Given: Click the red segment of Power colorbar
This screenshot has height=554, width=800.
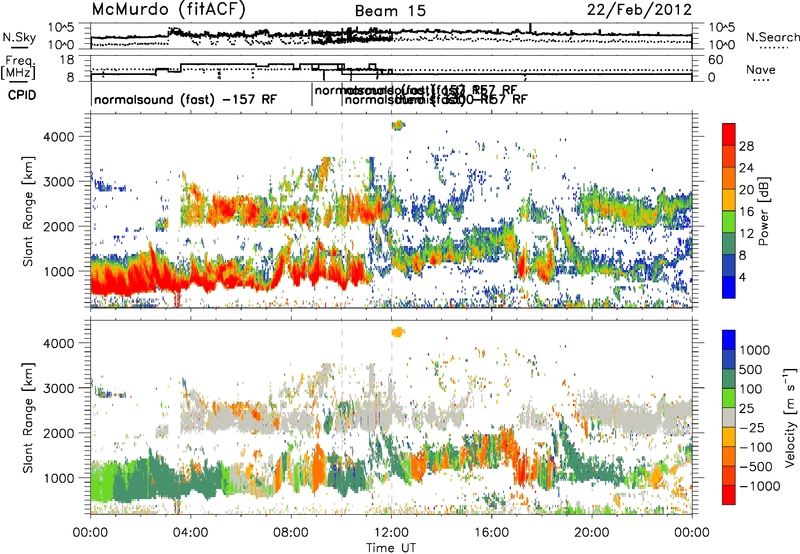Looking at the screenshot, I should coord(729,134).
